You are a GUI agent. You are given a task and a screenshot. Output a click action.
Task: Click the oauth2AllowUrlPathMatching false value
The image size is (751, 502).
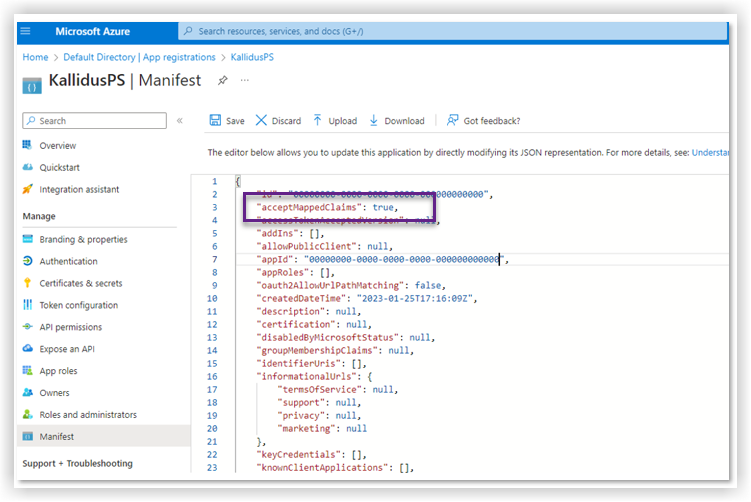coord(428,285)
